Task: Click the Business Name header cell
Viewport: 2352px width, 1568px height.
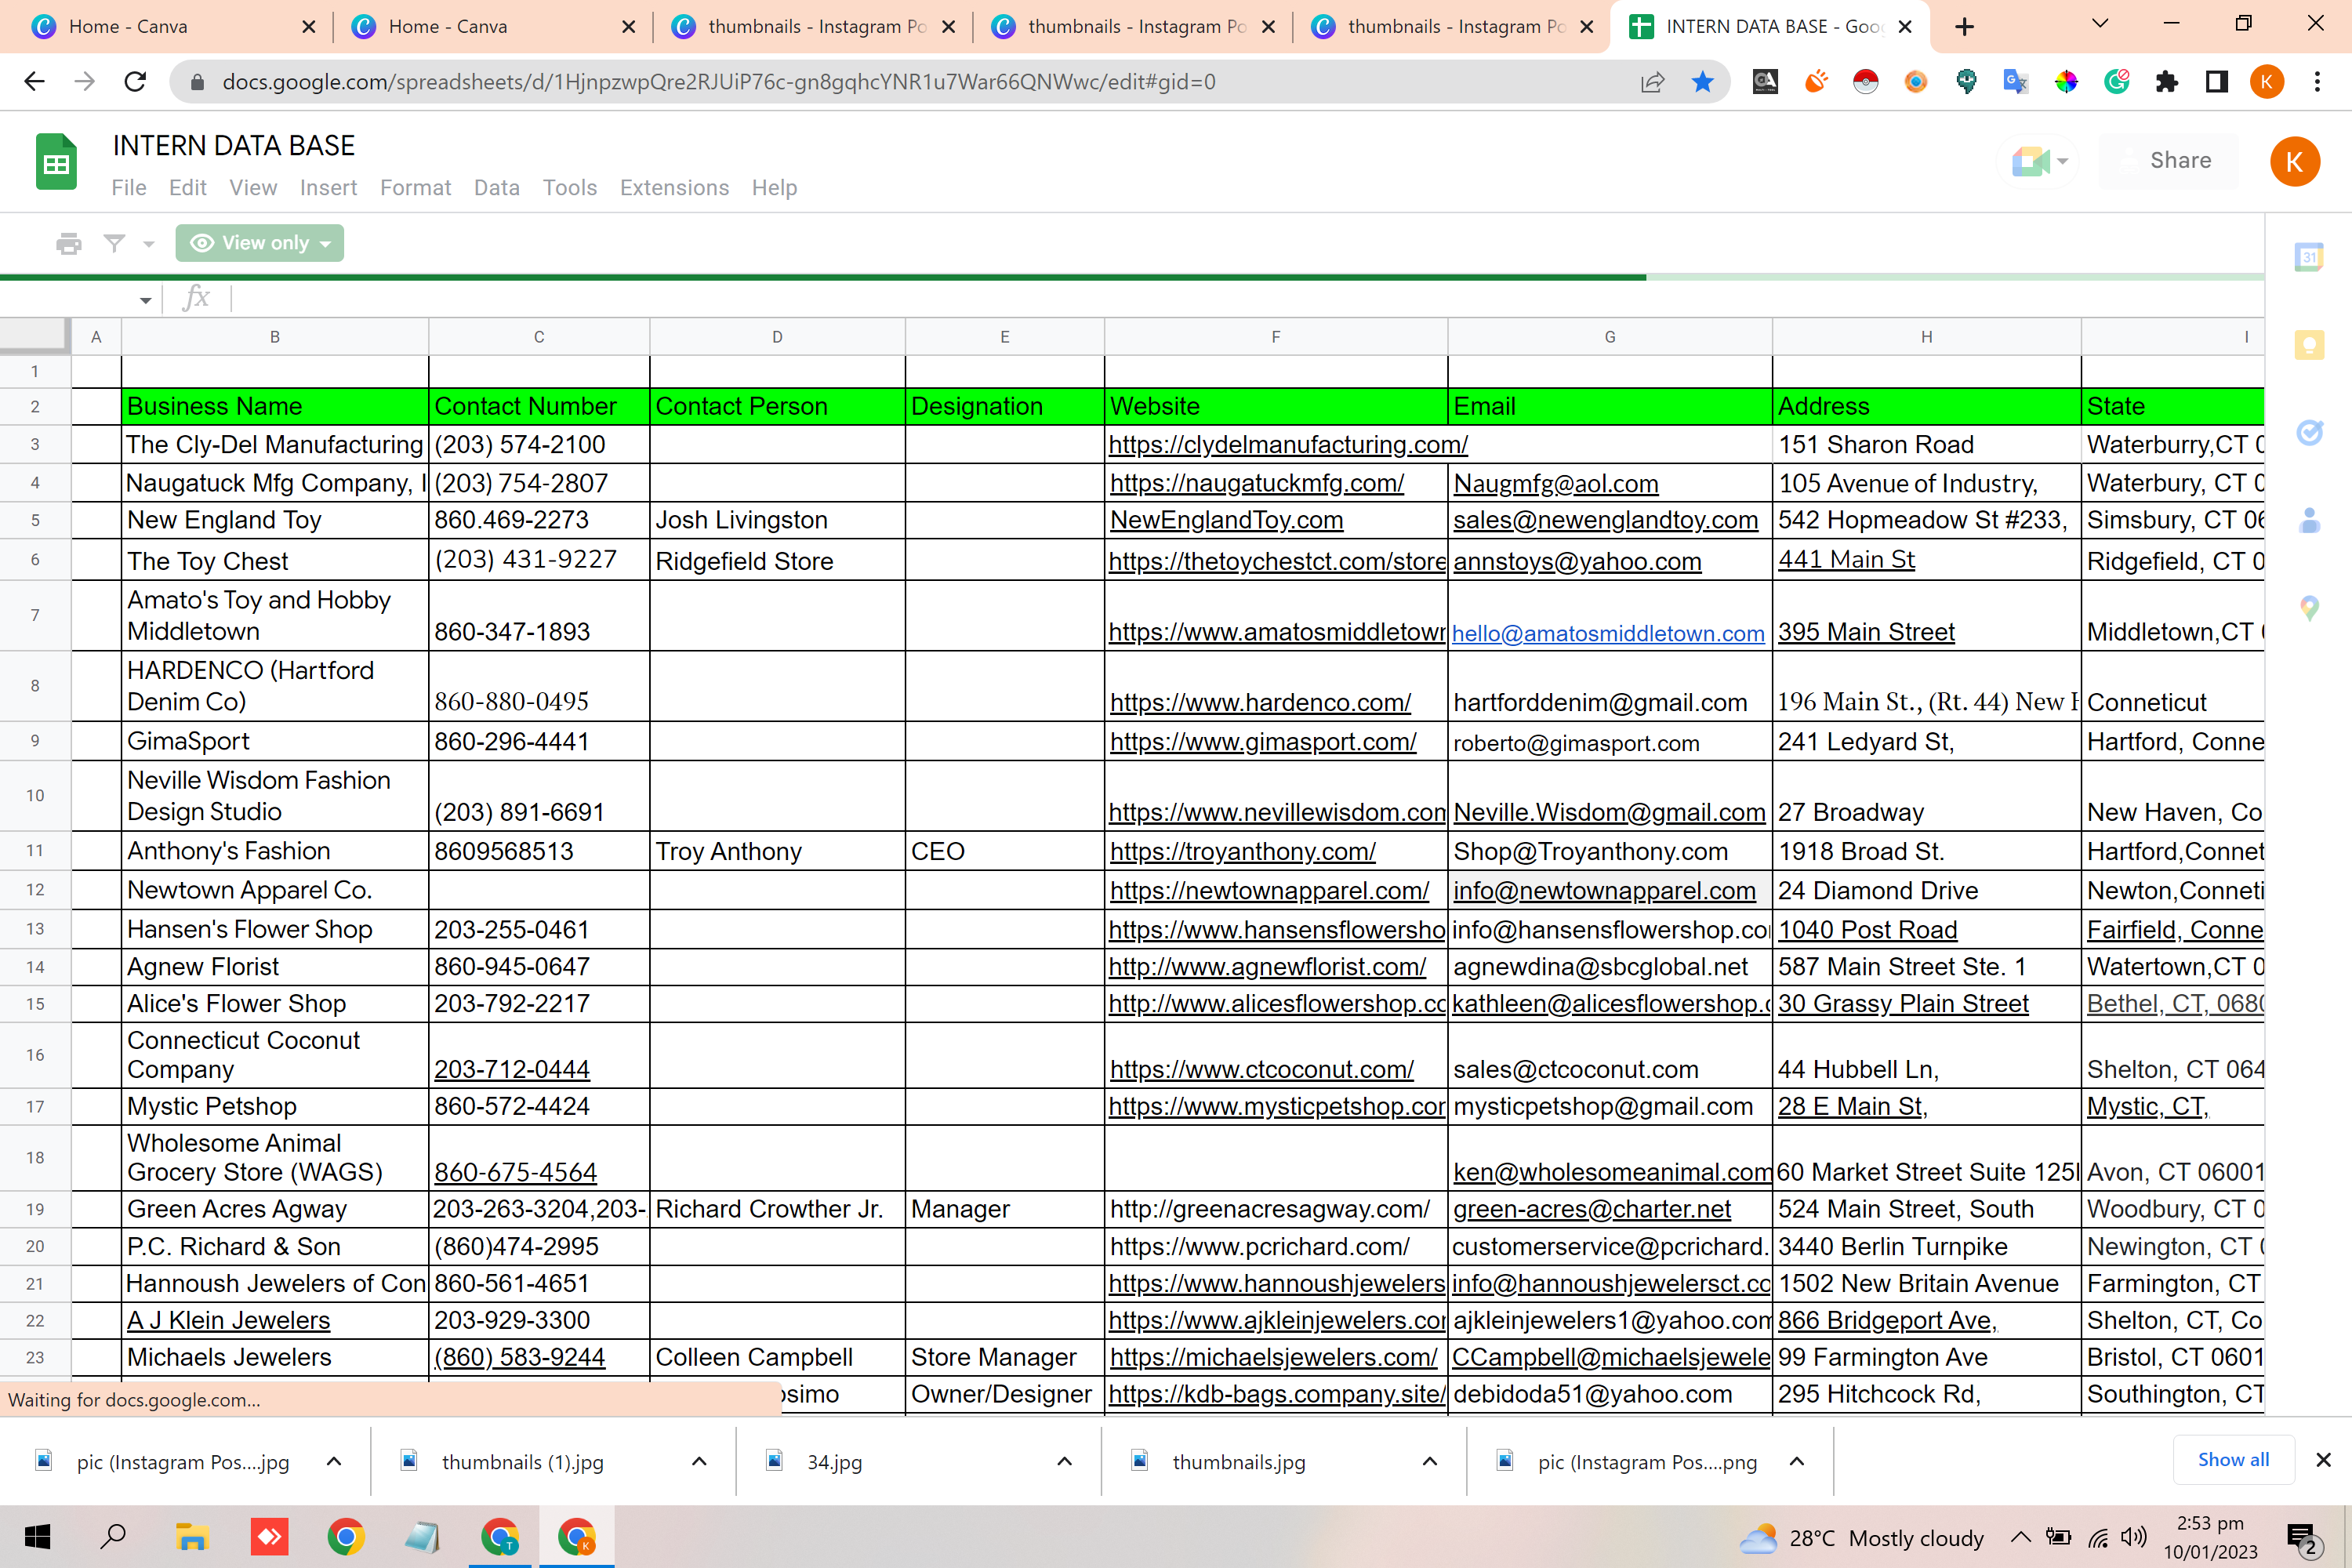Action: tap(275, 406)
